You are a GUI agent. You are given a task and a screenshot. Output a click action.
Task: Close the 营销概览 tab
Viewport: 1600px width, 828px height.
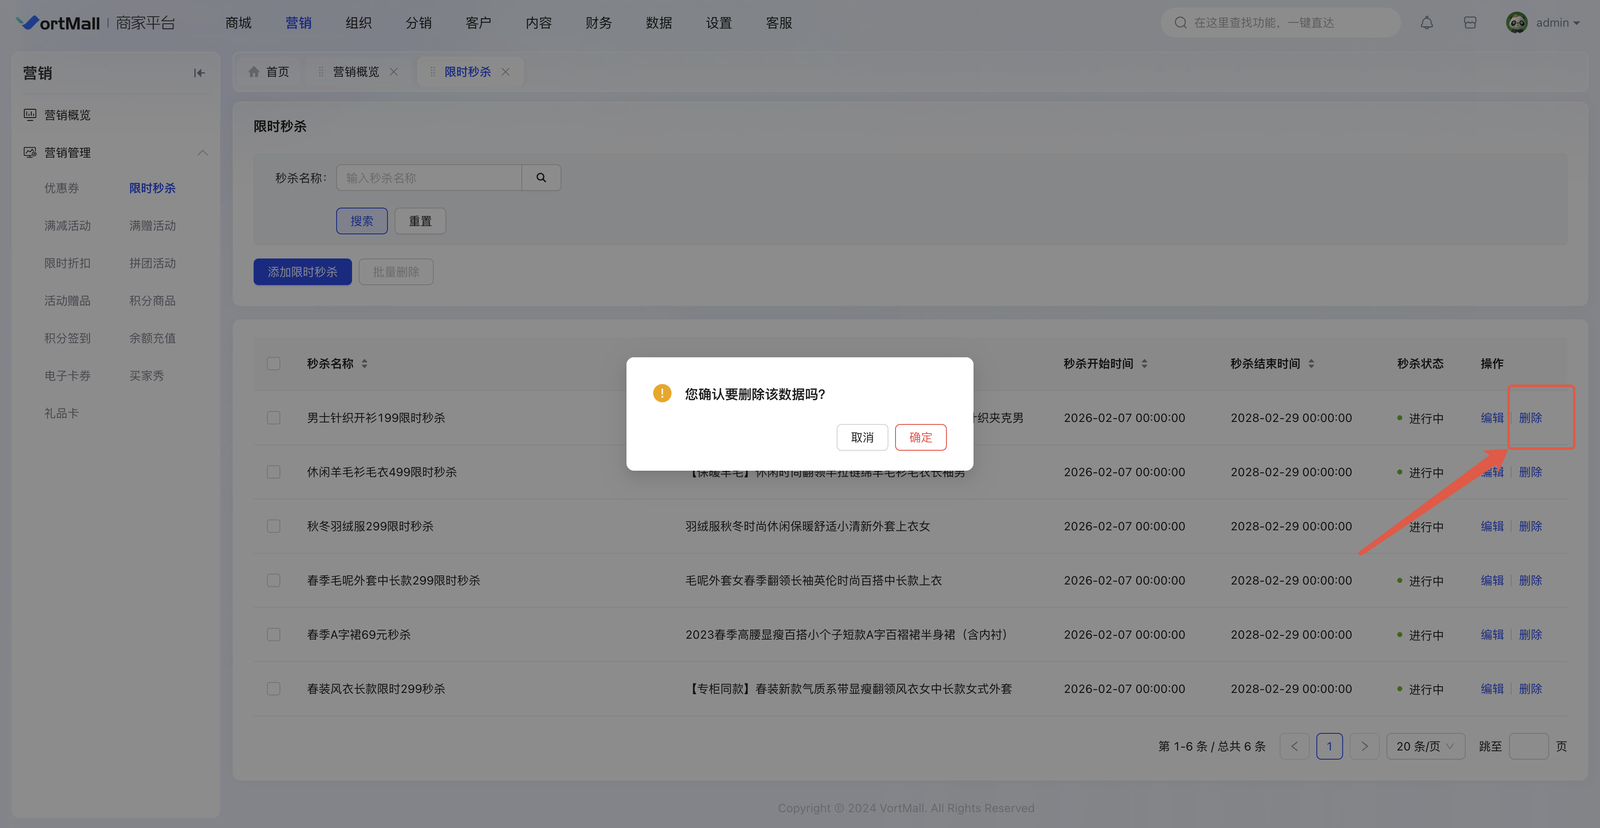tap(394, 72)
